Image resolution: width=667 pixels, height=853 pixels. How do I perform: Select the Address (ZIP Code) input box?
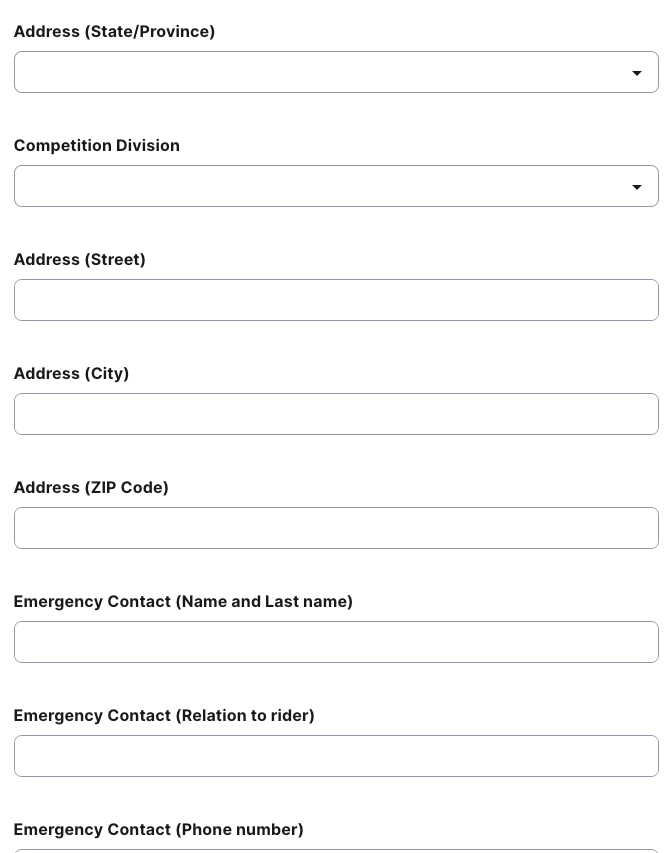tap(336, 528)
